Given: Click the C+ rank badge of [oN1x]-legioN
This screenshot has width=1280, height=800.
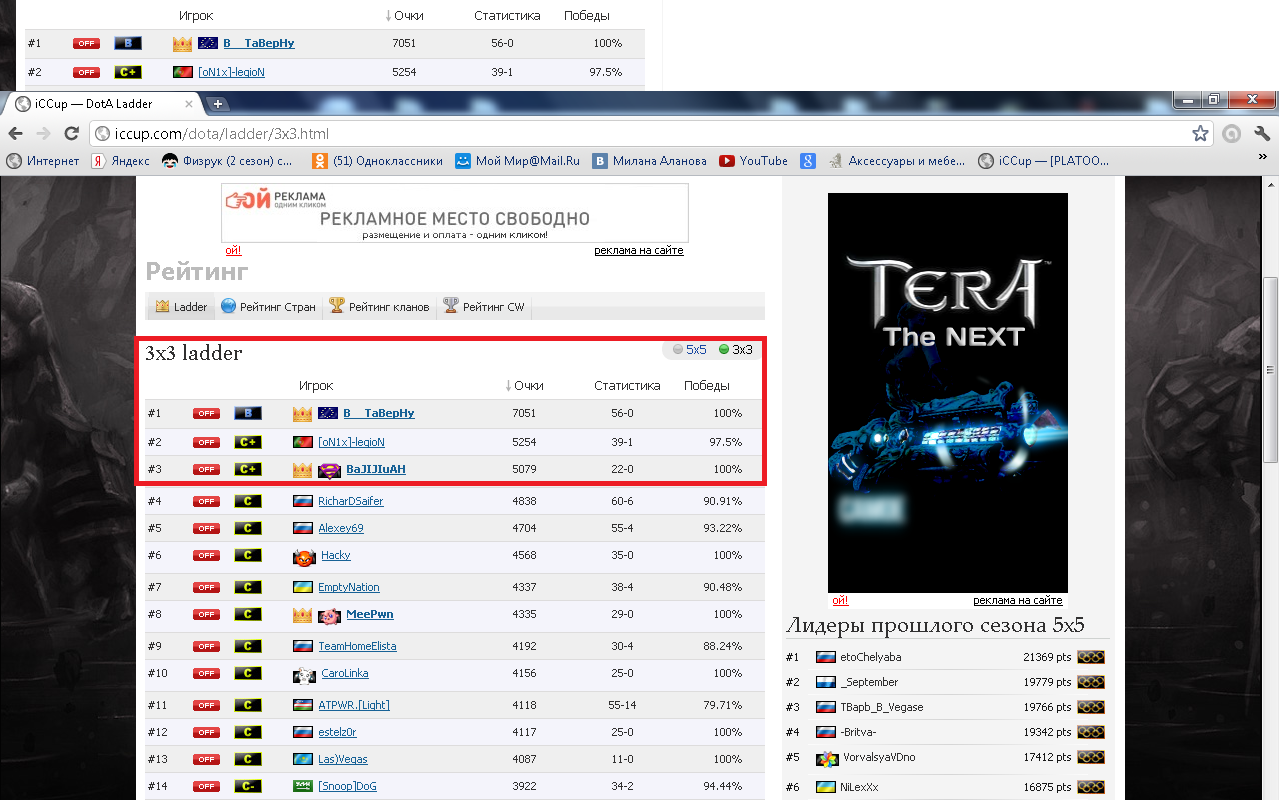Looking at the screenshot, I should click(x=248, y=442).
